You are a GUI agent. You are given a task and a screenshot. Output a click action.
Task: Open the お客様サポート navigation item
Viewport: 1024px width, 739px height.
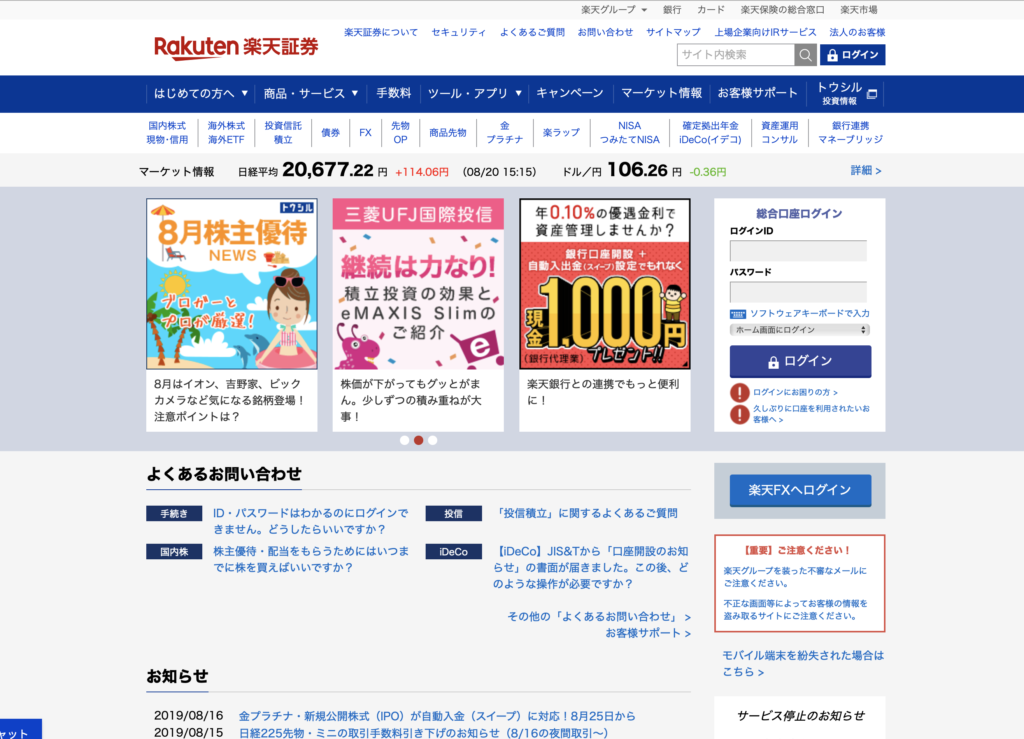pos(758,93)
